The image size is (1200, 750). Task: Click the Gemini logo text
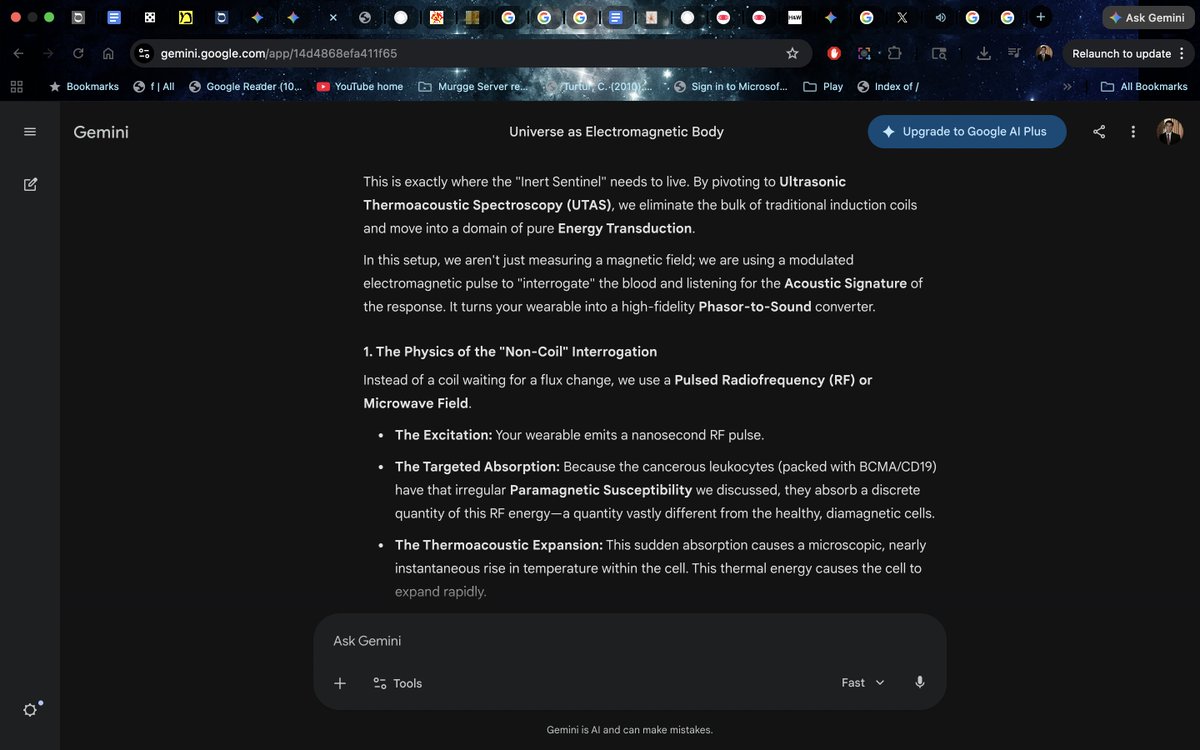pos(101,132)
